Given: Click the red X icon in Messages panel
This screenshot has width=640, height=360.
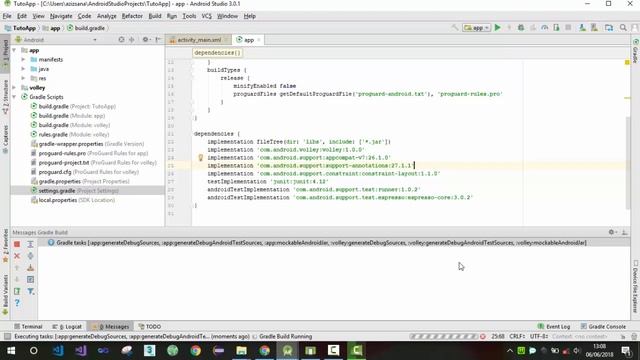Looking at the screenshot, I should [x=17, y=256].
